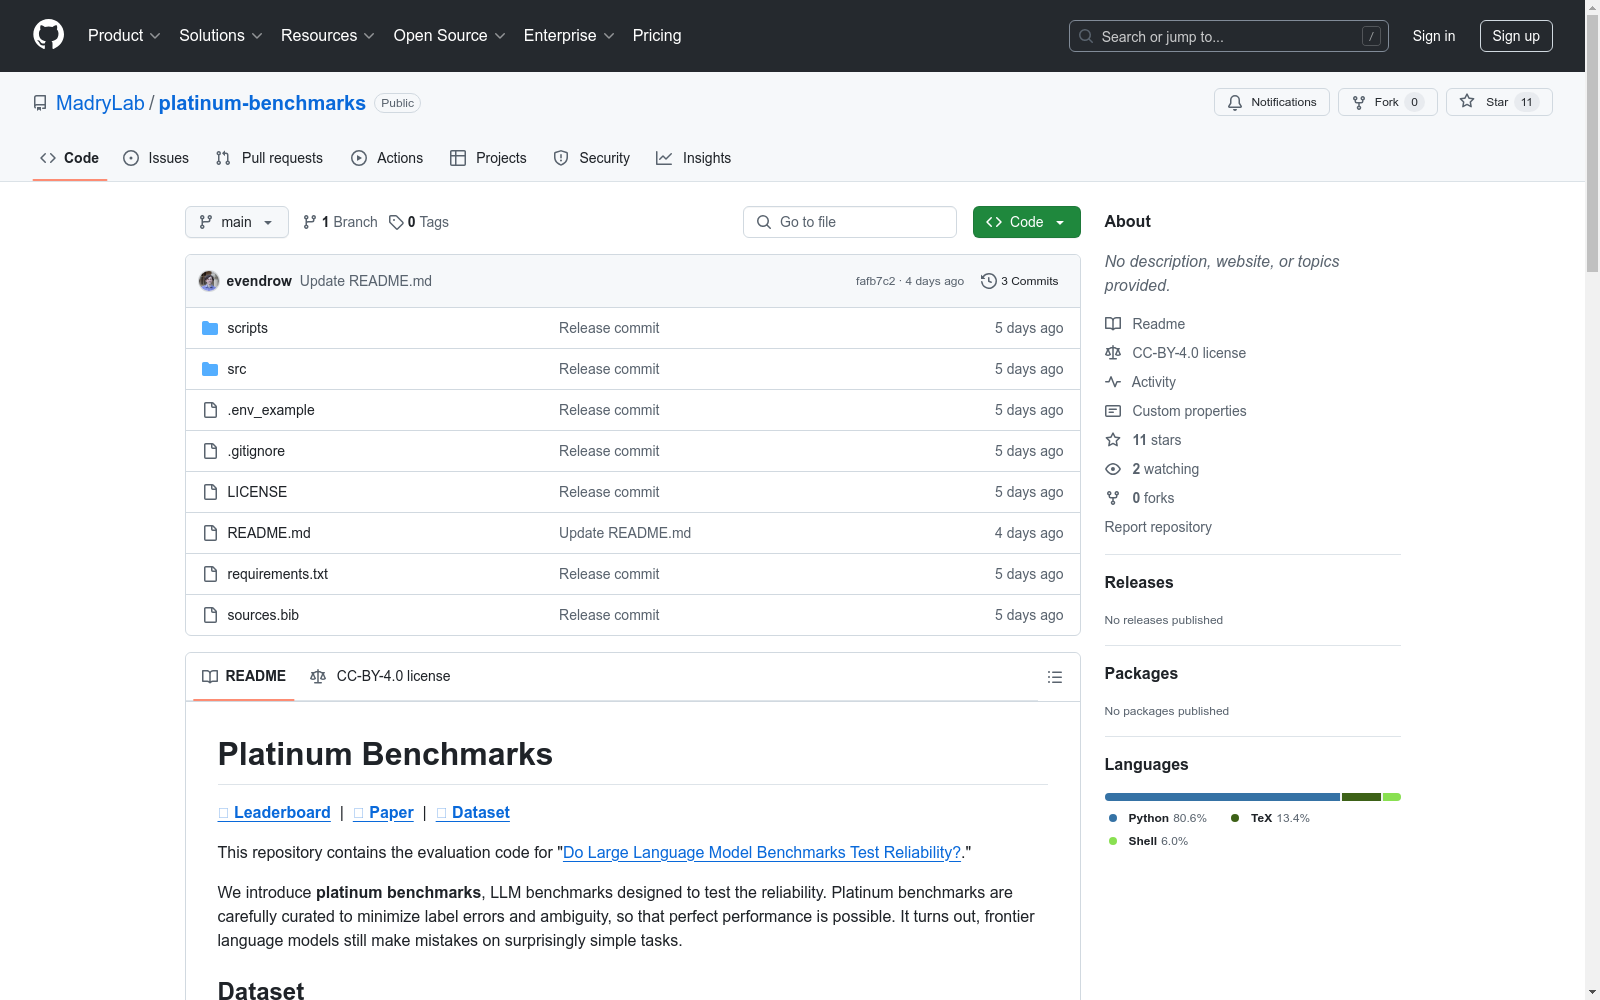Click the search magnifier icon in header
Screen dimensions: 1600x1000
[1086, 36]
